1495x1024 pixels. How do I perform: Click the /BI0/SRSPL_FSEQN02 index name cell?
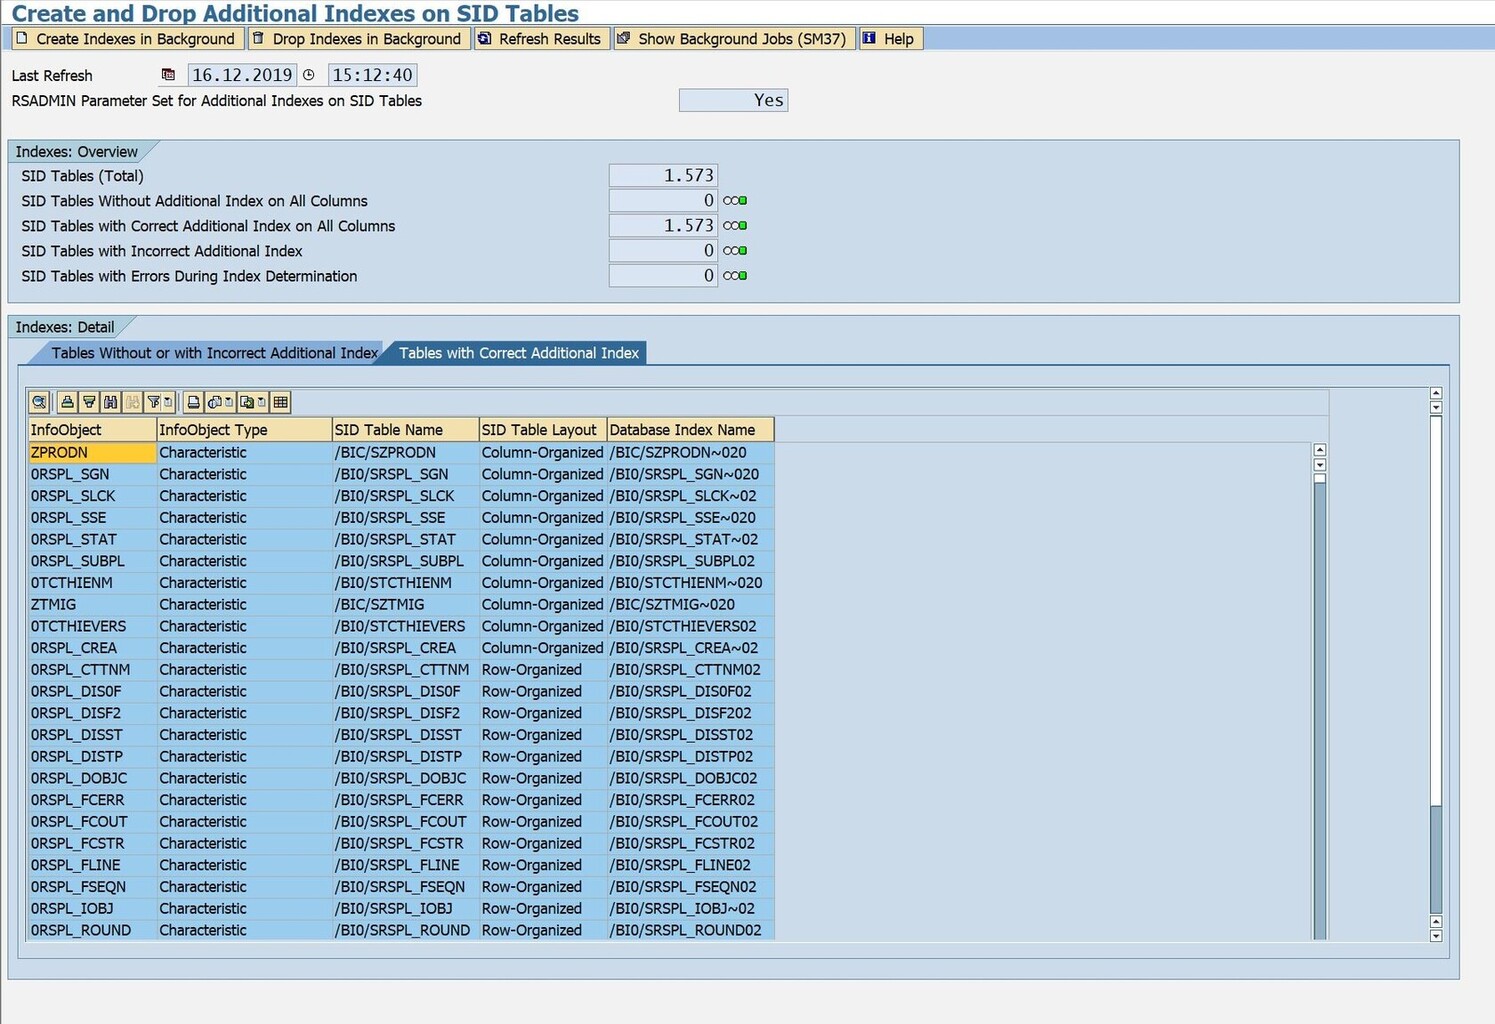[690, 887]
